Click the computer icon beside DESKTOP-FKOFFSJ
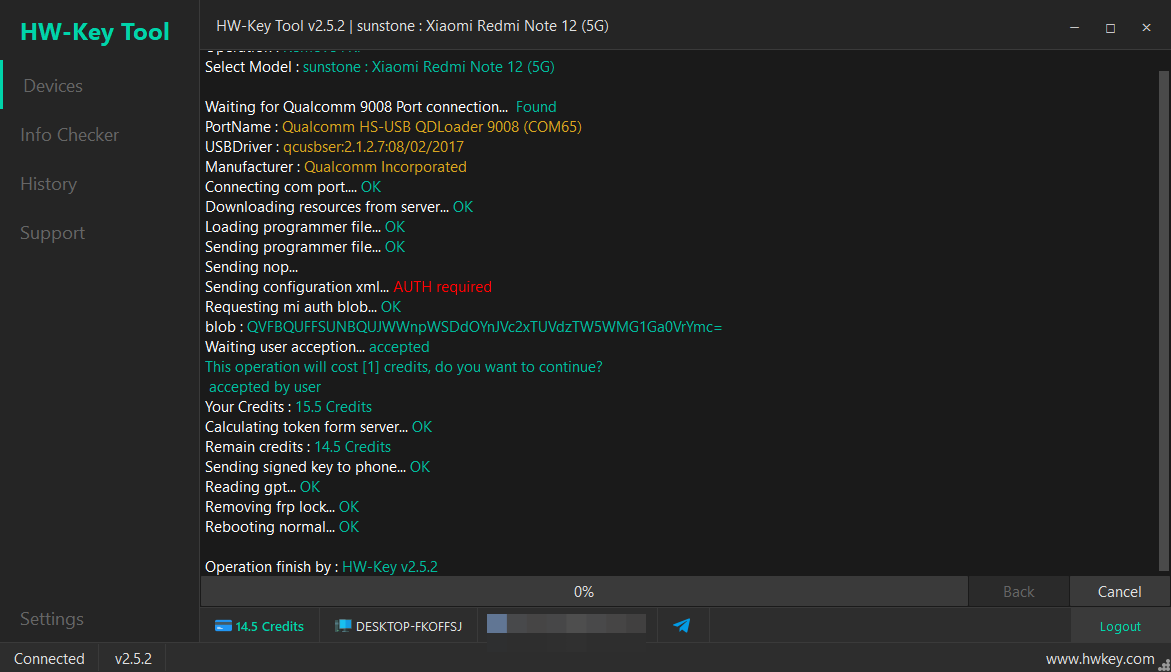Image resolution: width=1171 pixels, height=672 pixels. pyautogui.click(x=343, y=626)
